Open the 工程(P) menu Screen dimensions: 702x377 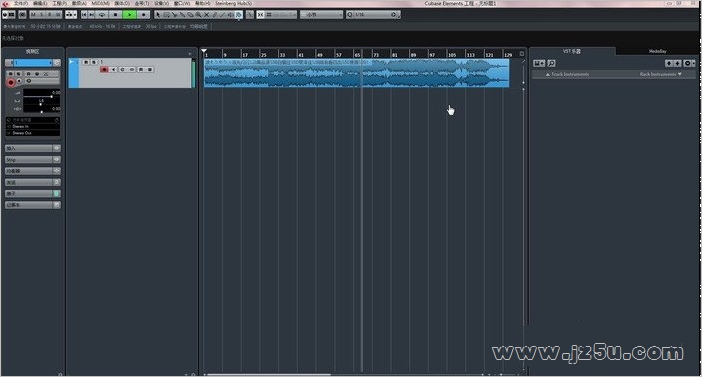(60, 3)
